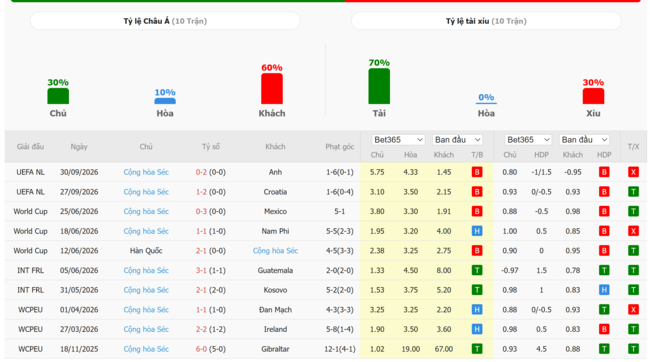Click blue H result badge in Đan Mạch row

tap(477, 310)
